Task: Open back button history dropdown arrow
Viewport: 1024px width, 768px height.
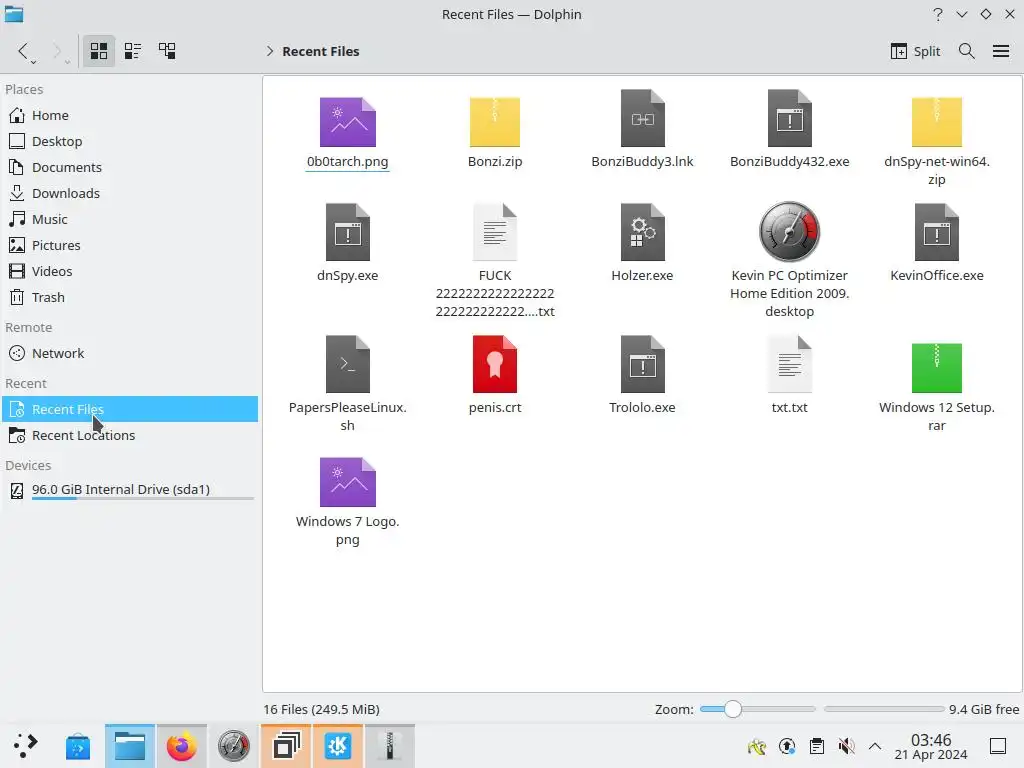Action: 33,63
